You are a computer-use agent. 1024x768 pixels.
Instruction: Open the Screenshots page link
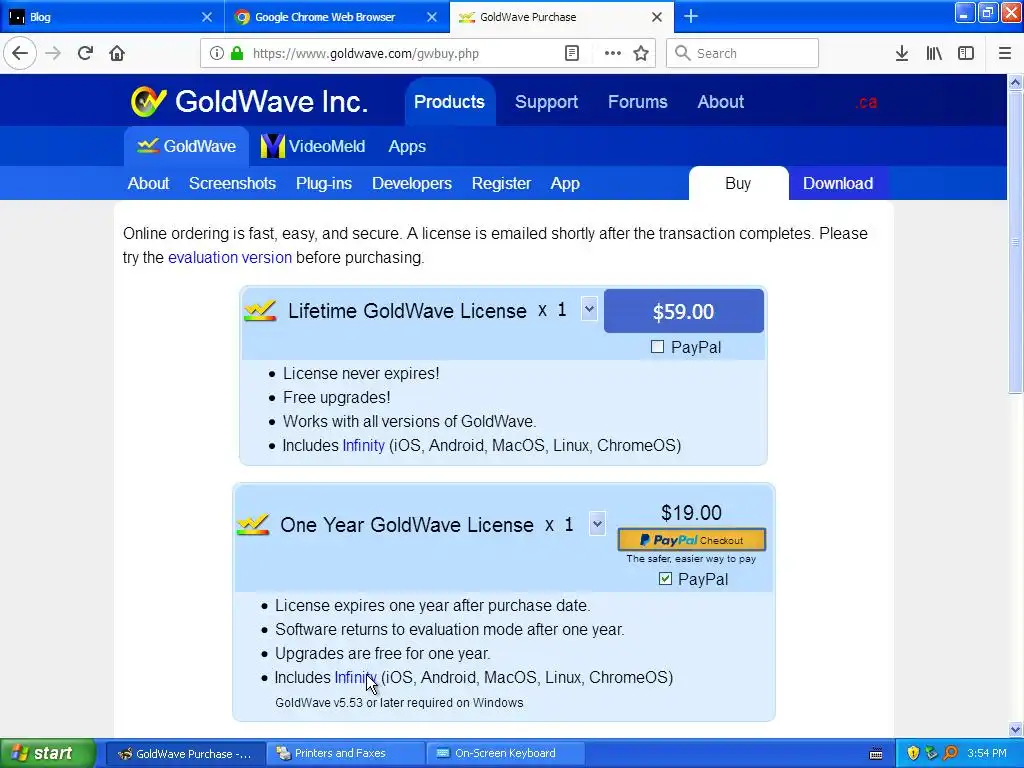pos(232,184)
